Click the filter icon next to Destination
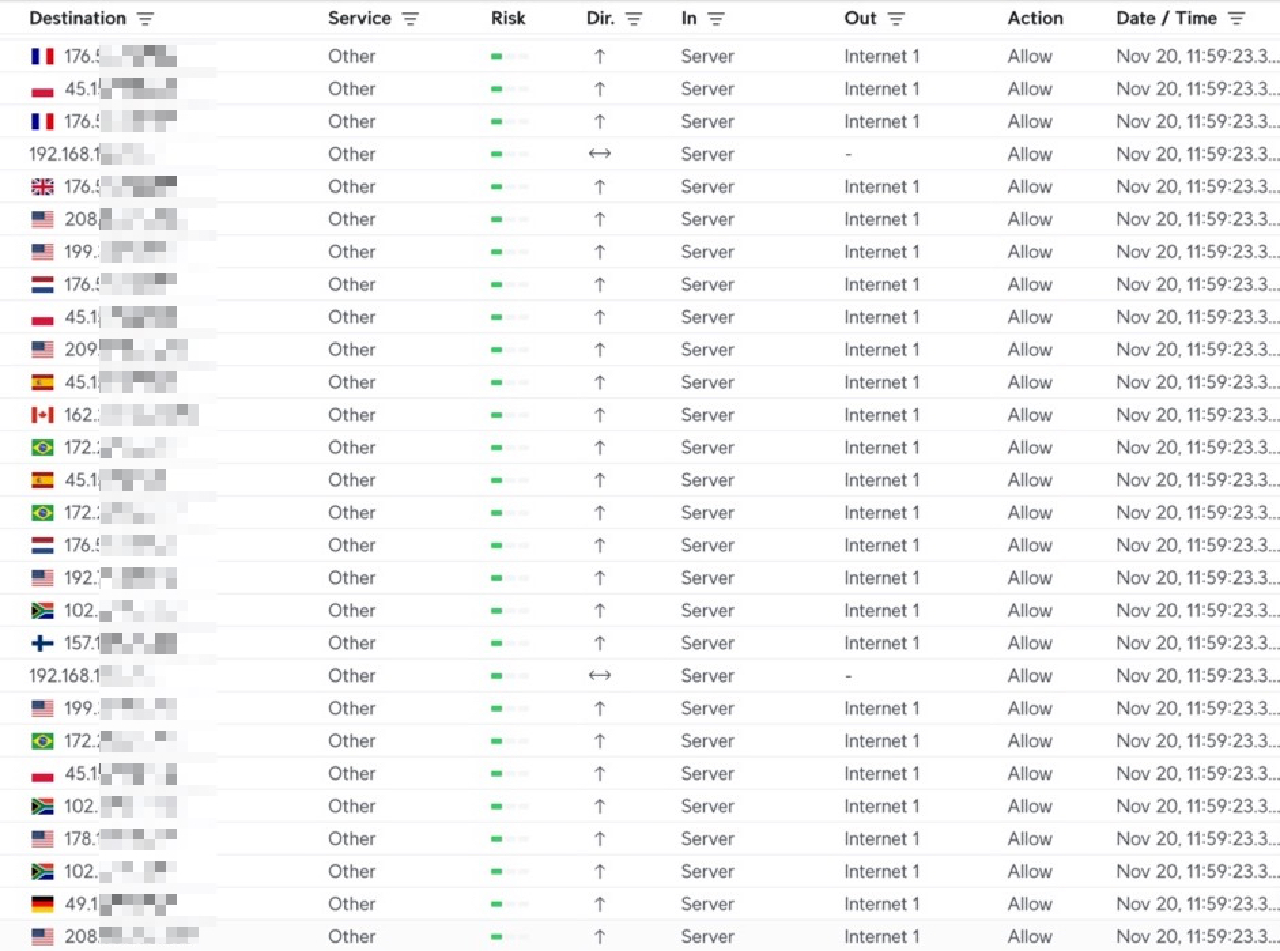The height and width of the screenshot is (951, 1280). (x=146, y=19)
